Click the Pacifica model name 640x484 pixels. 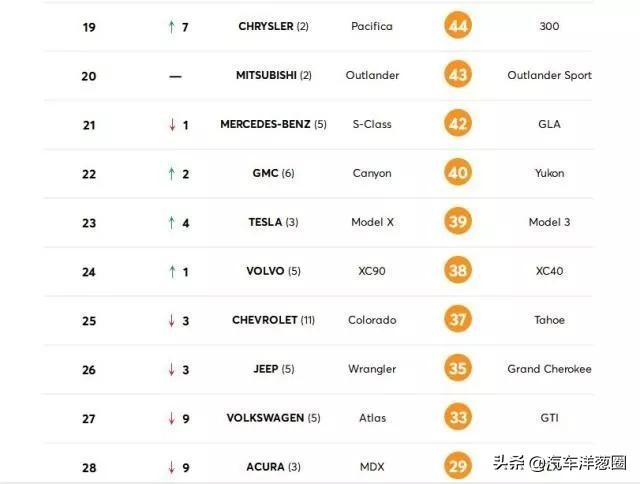click(x=372, y=26)
